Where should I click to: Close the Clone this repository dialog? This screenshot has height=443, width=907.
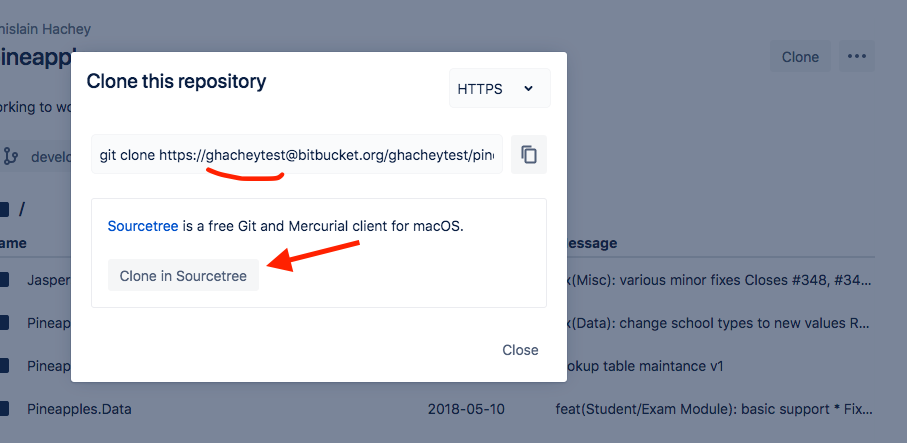click(520, 350)
